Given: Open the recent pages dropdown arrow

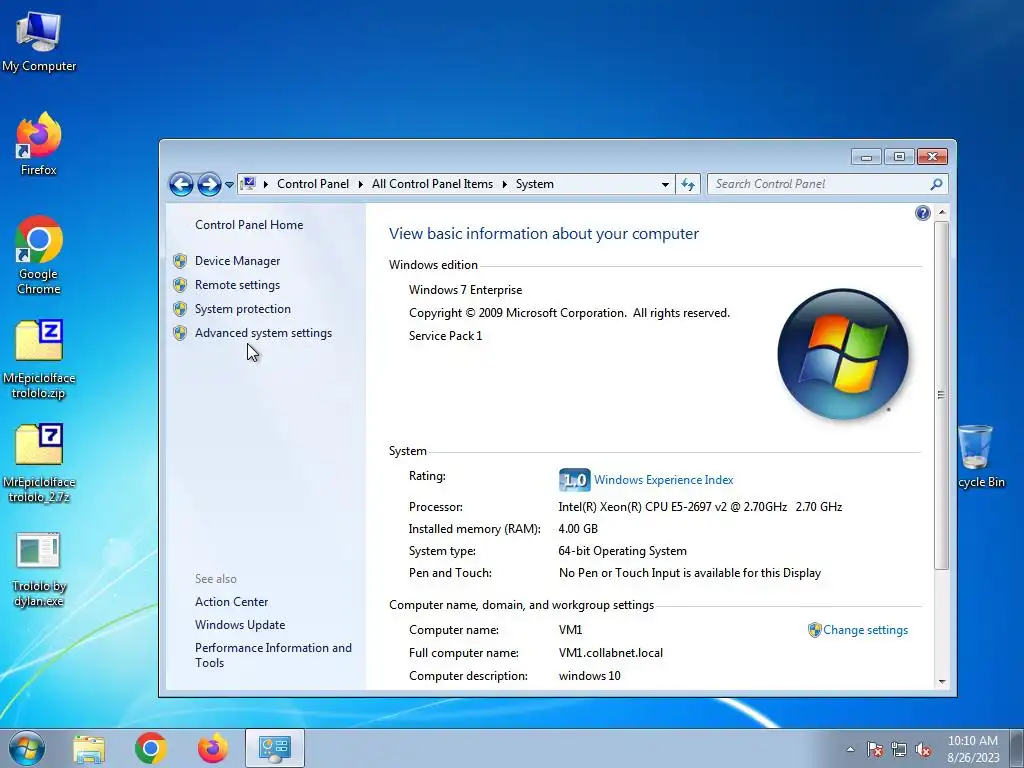Looking at the screenshot, I should pos(229,185).
